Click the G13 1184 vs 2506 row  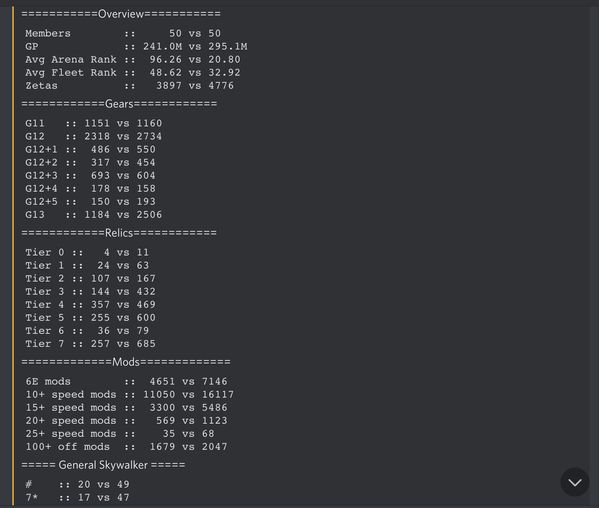[94, 215]
